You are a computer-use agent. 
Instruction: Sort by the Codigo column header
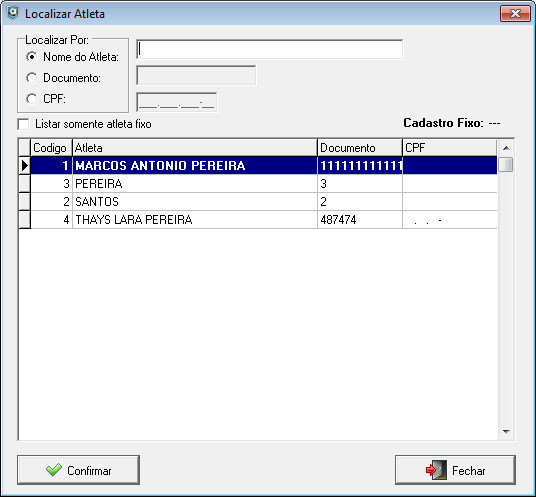(51, 148)
